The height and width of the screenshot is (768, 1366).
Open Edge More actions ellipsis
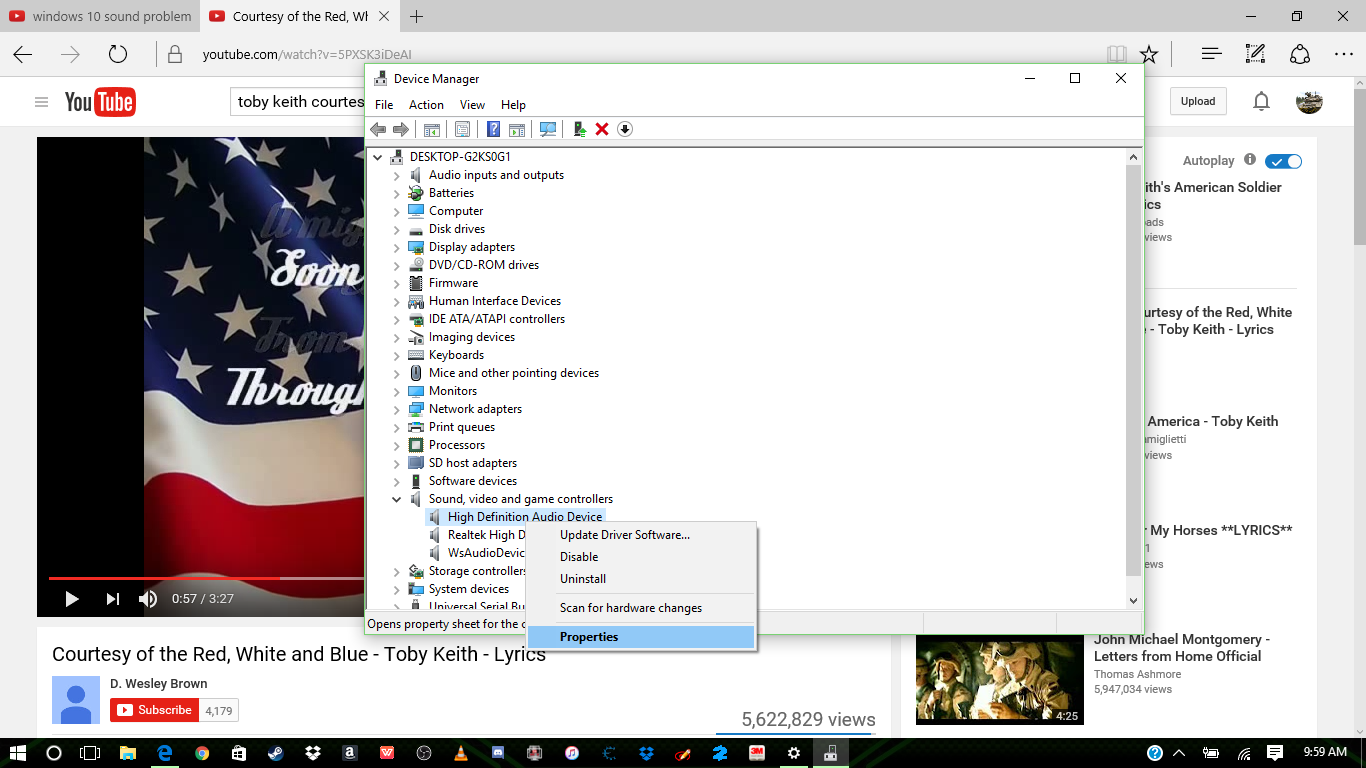[1343, 54]
